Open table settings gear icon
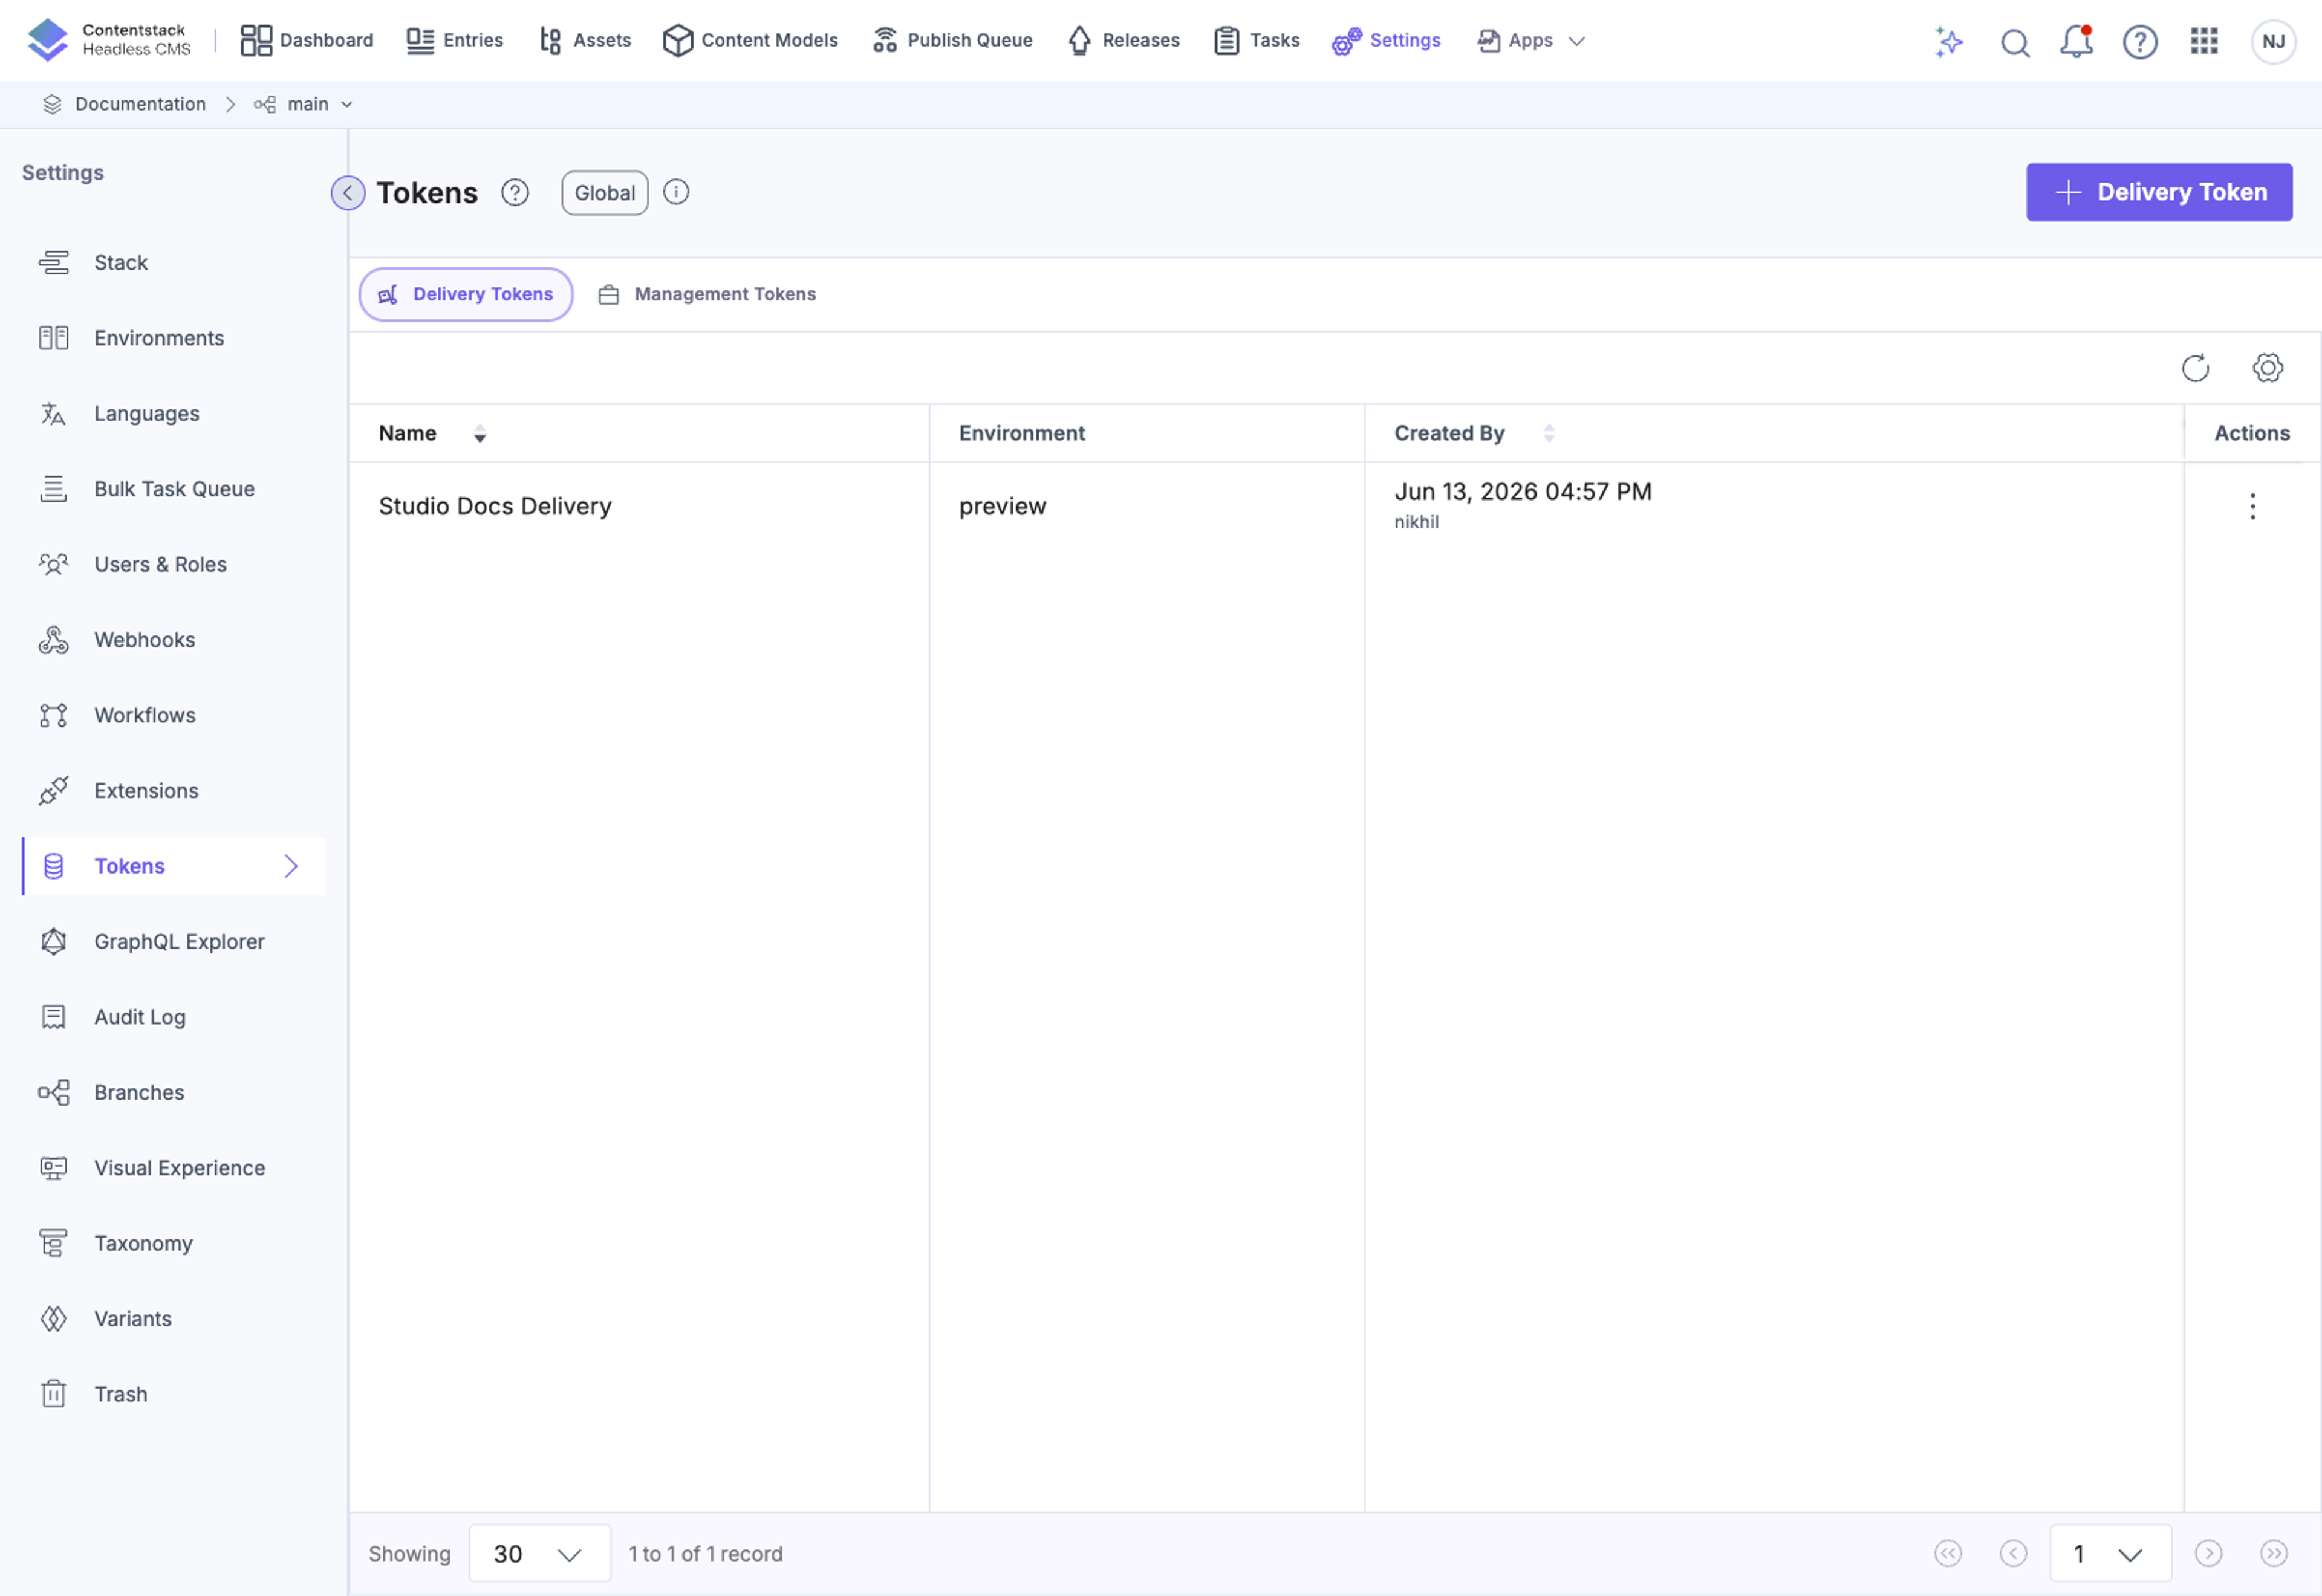This screenshot has height=1596, width=2322. coord(2267,368)
